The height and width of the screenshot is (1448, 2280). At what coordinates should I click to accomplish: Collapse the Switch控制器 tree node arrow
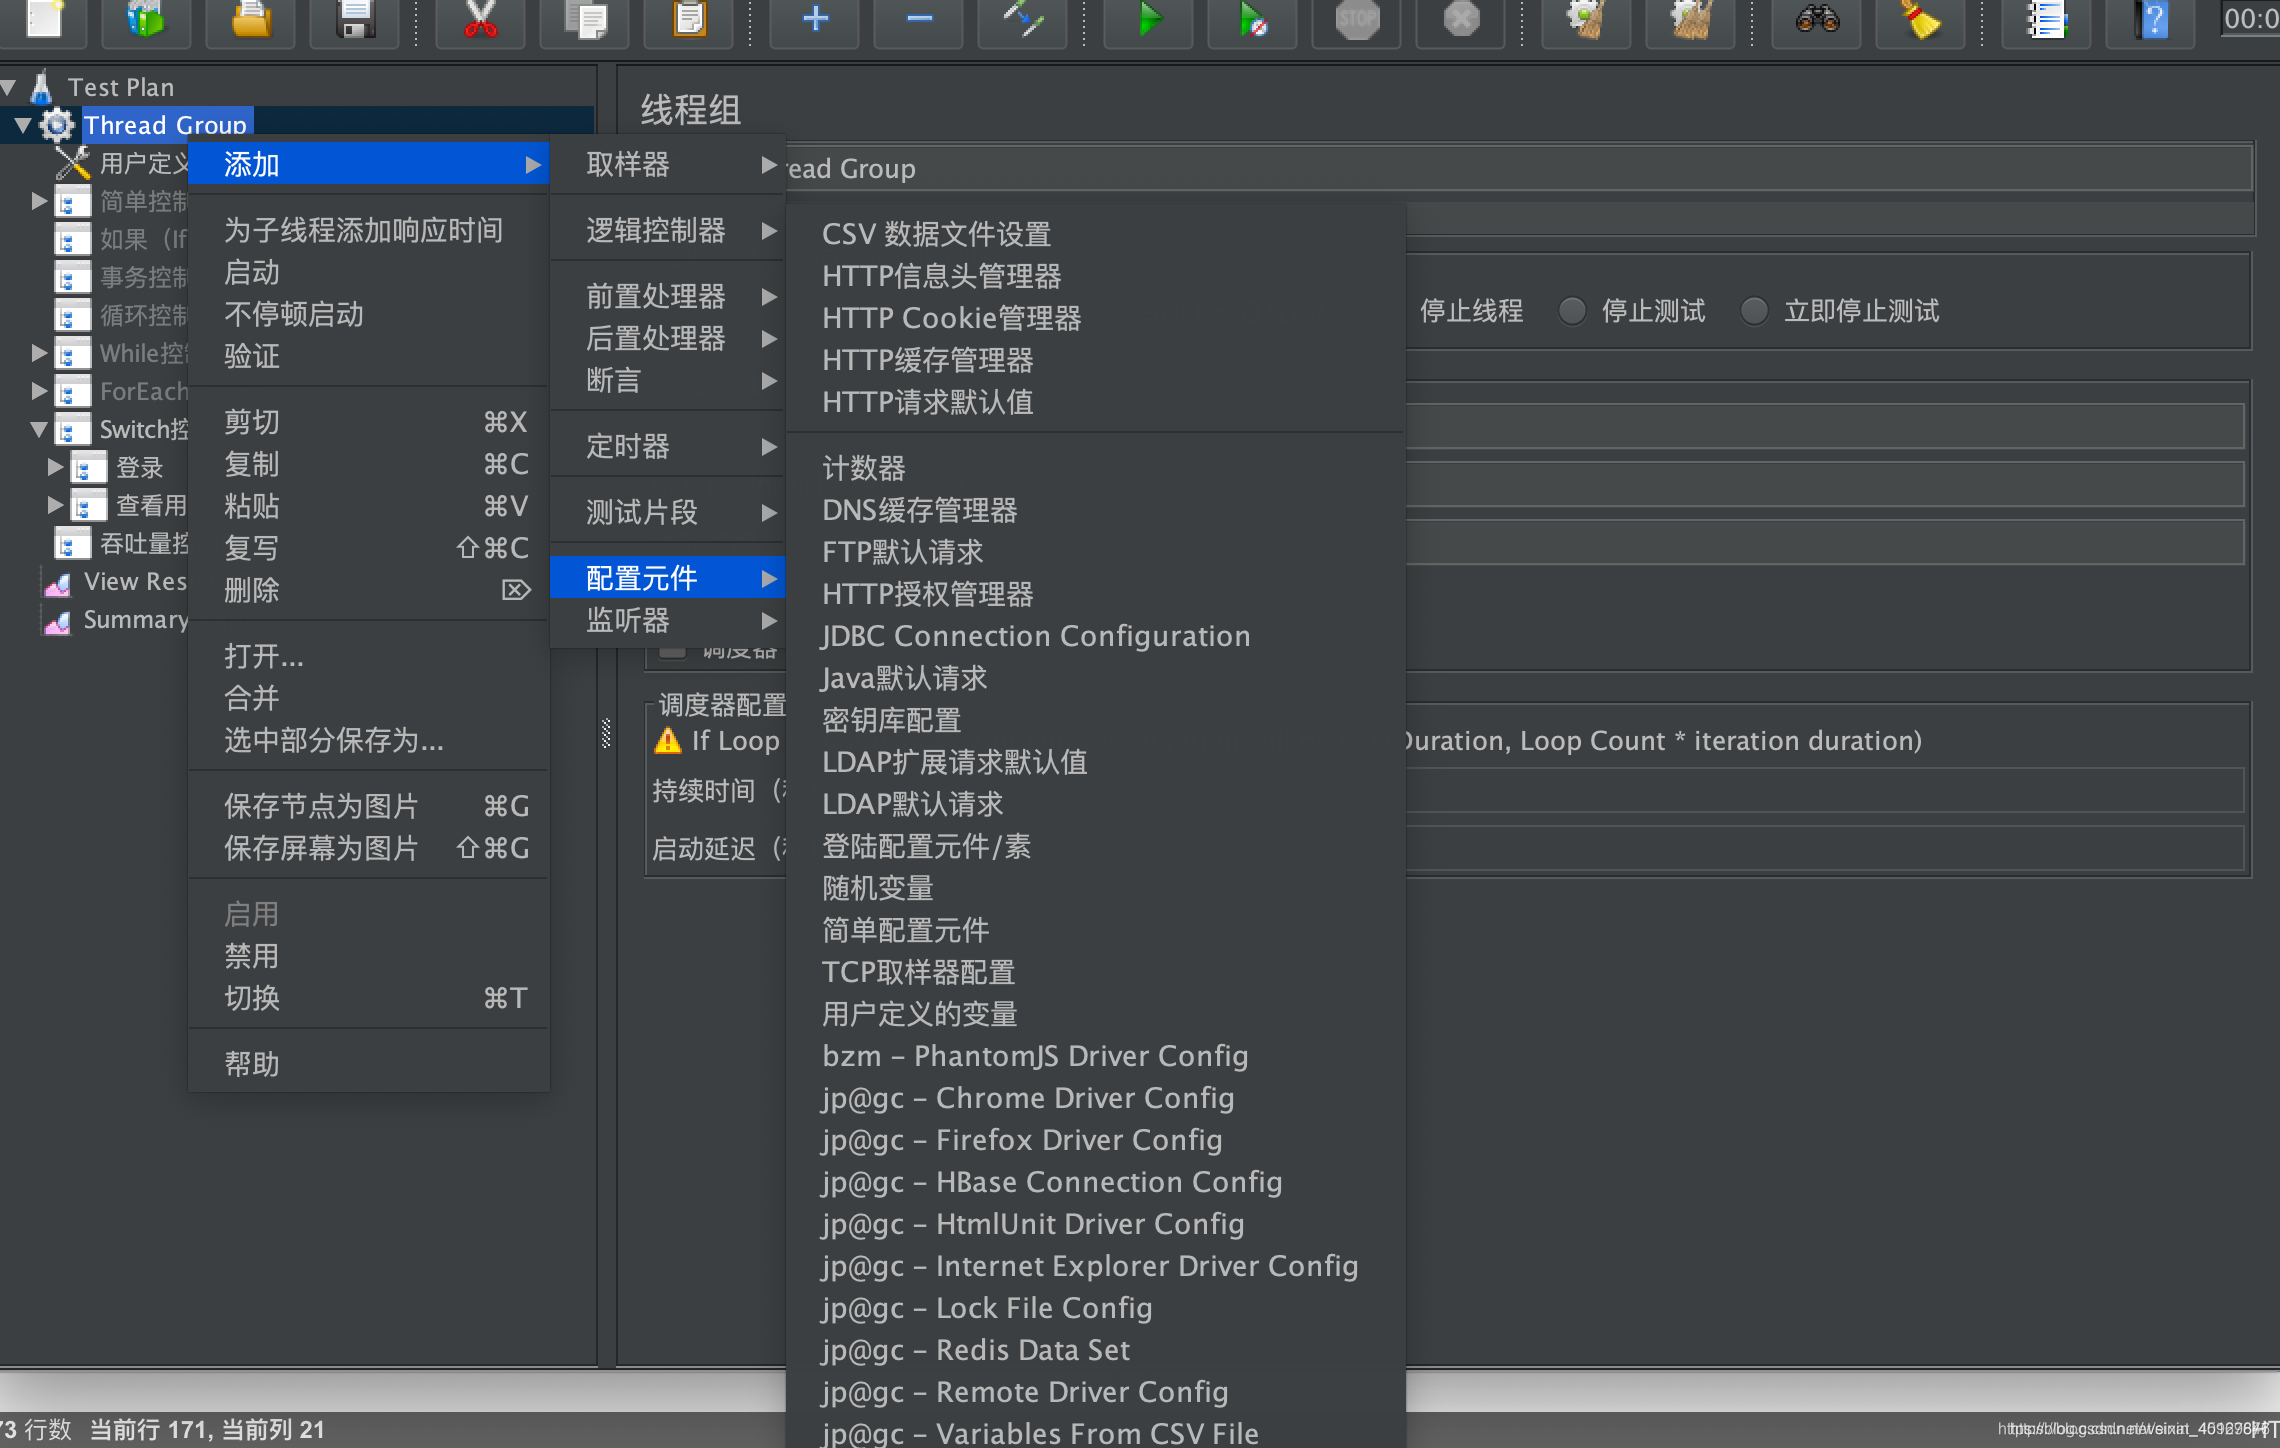[x=39, y=430]
